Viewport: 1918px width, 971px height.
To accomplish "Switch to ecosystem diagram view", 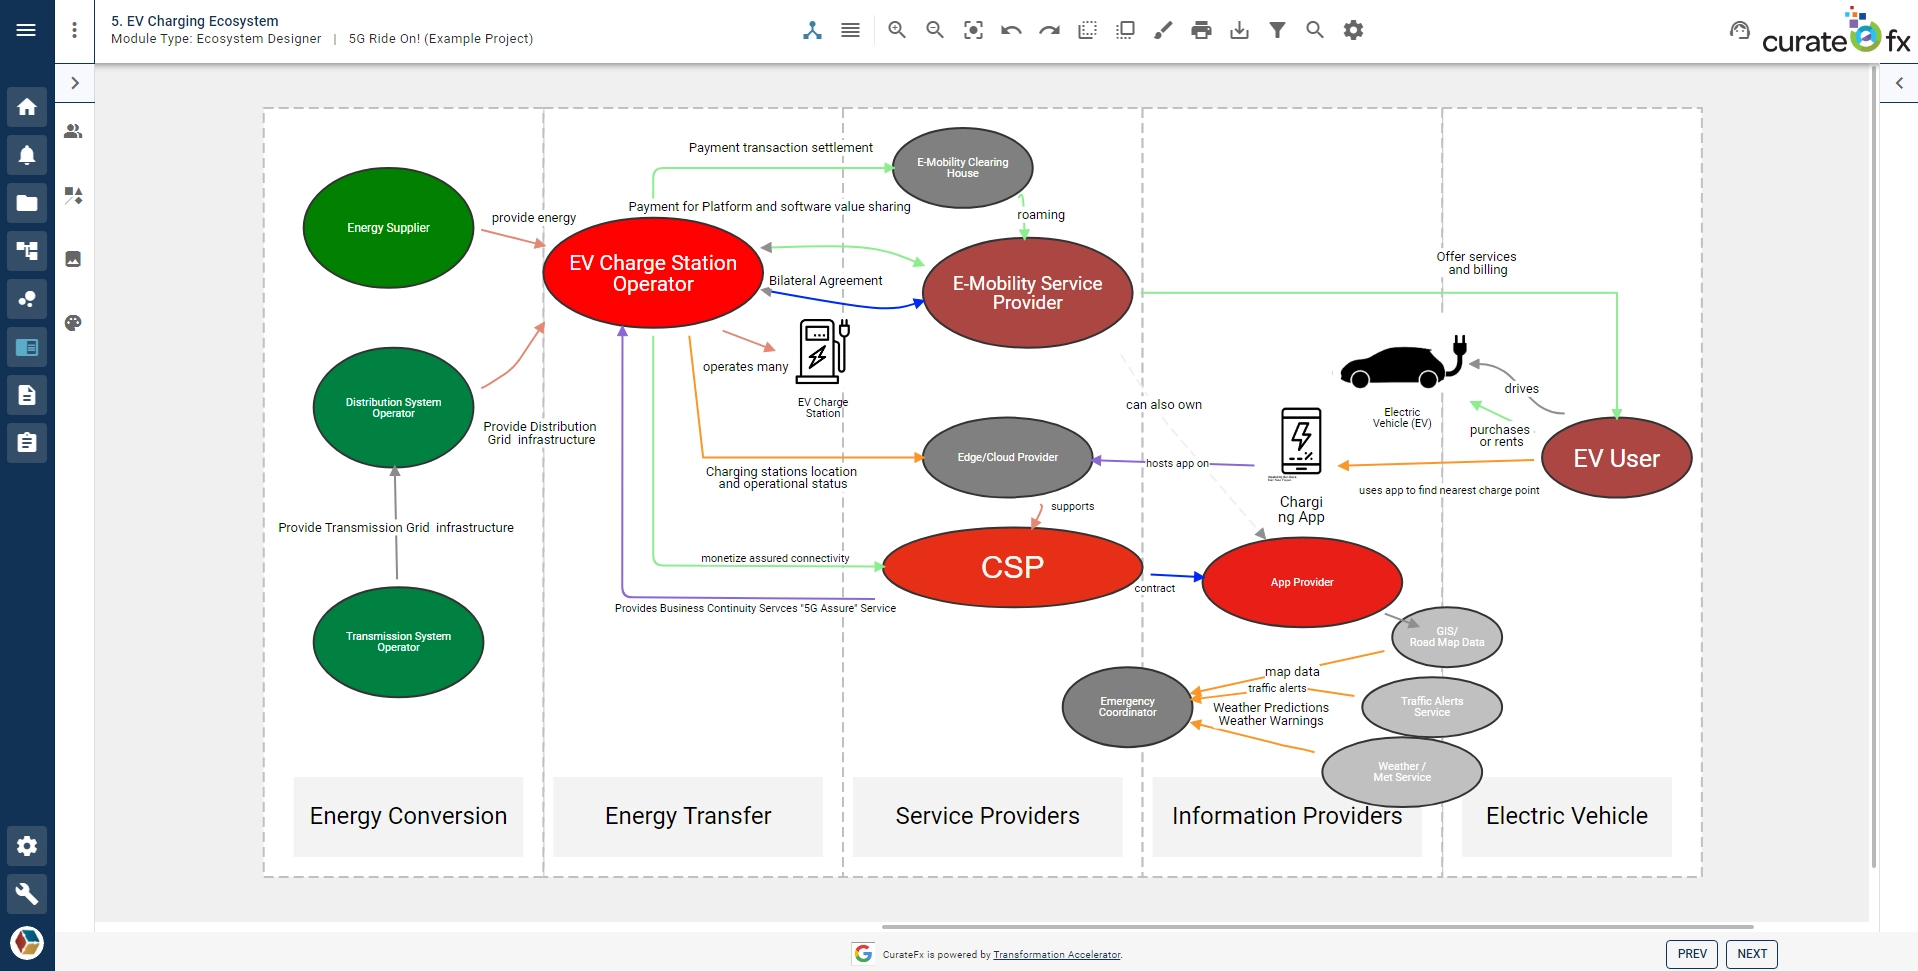I will 812,30.
